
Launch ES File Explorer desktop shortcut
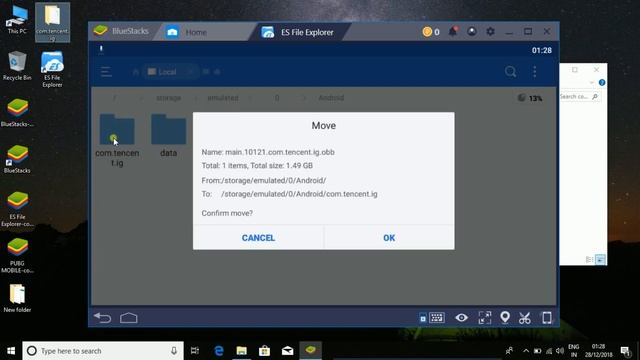point(52,69)
